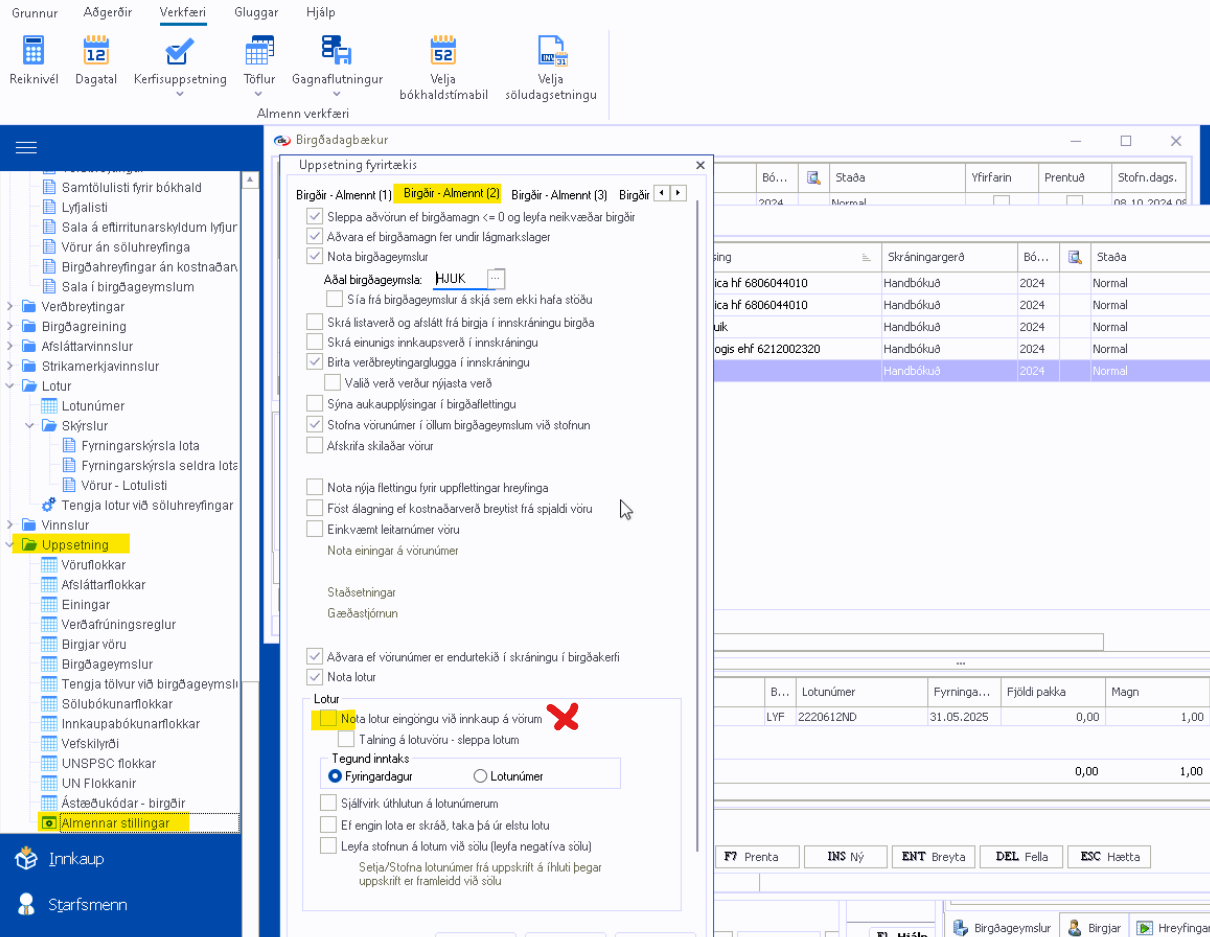Open Almennar stillingar in the tree
Viewport: 1210px width, 937px height.
point(115,823)
